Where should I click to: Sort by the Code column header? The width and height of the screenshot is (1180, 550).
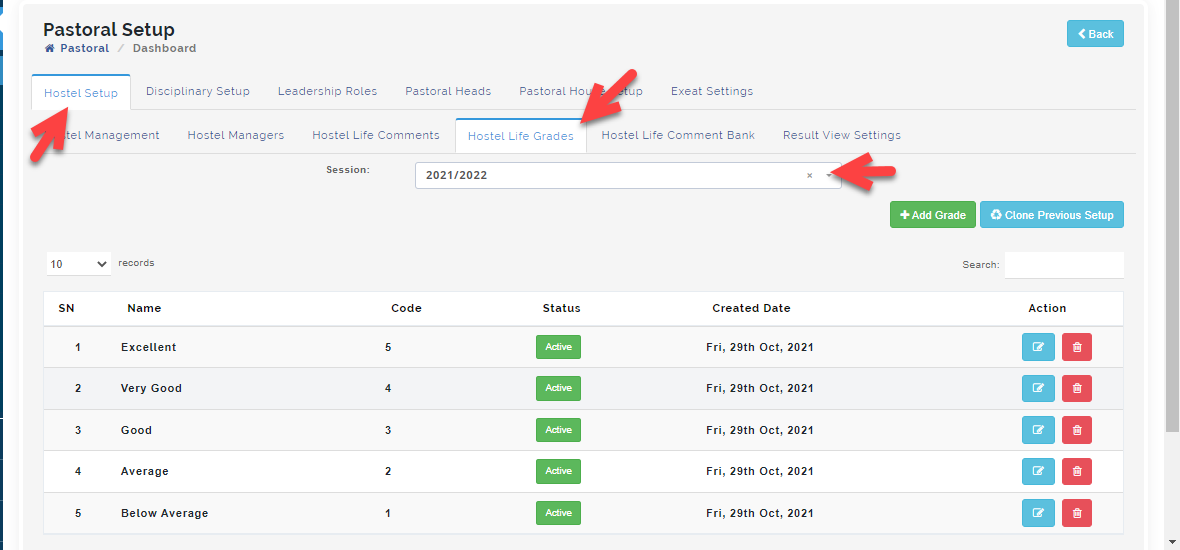[406, 308]
